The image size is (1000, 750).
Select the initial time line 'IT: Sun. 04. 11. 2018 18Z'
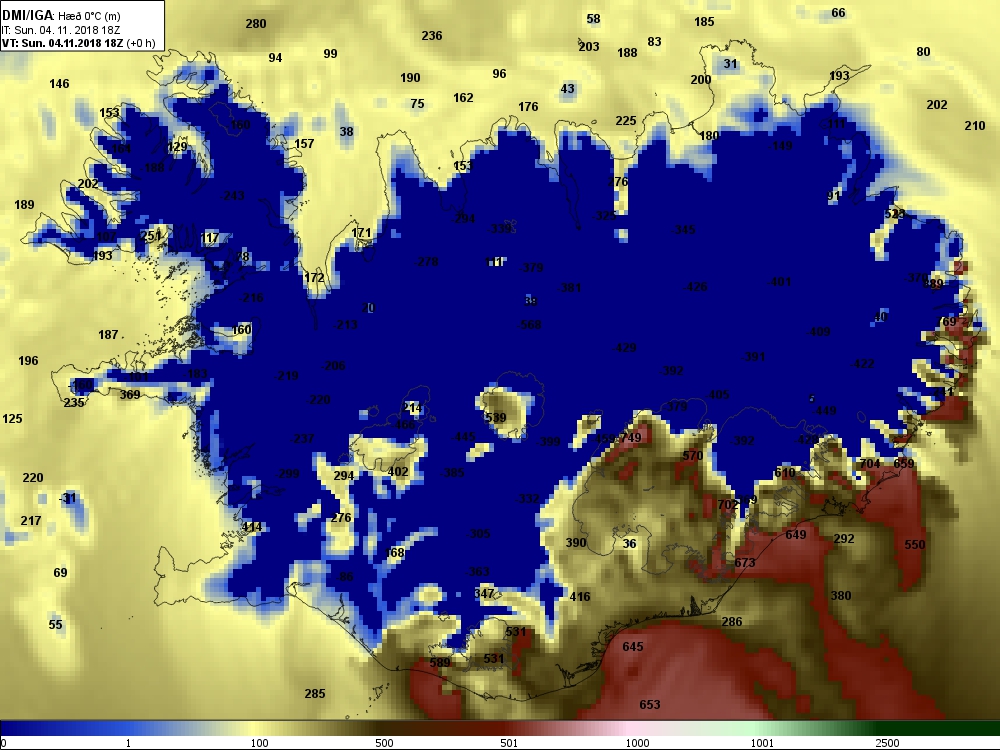point(61,30)
